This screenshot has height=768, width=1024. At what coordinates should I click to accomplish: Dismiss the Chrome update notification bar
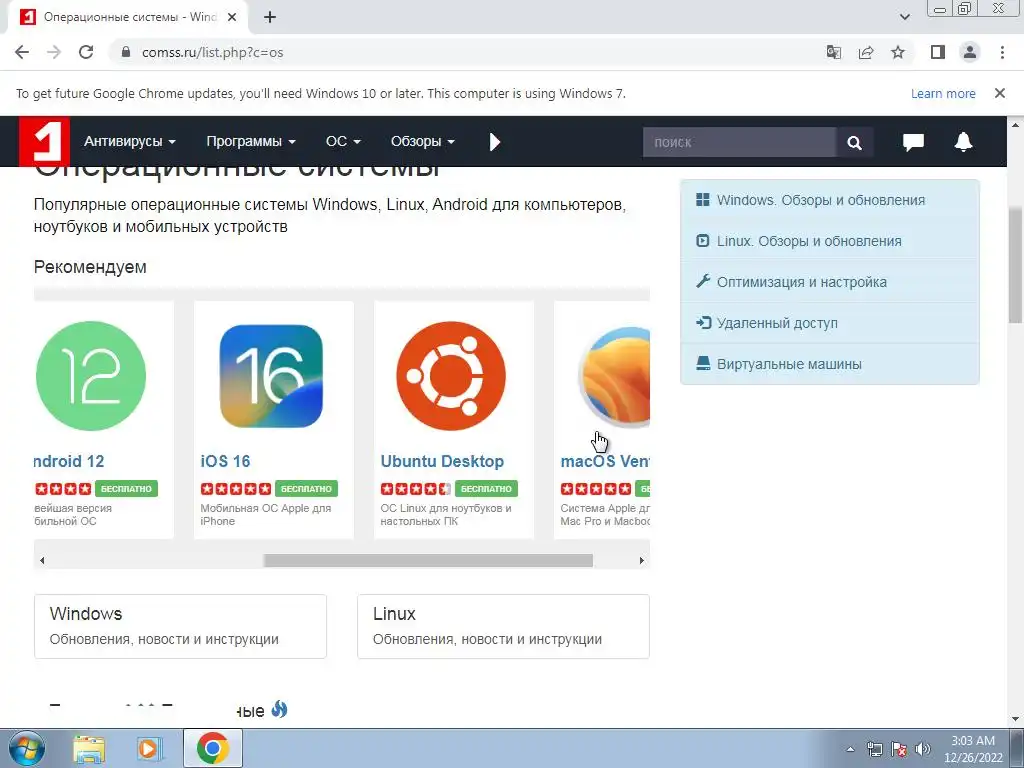(x=1000, y=93)
